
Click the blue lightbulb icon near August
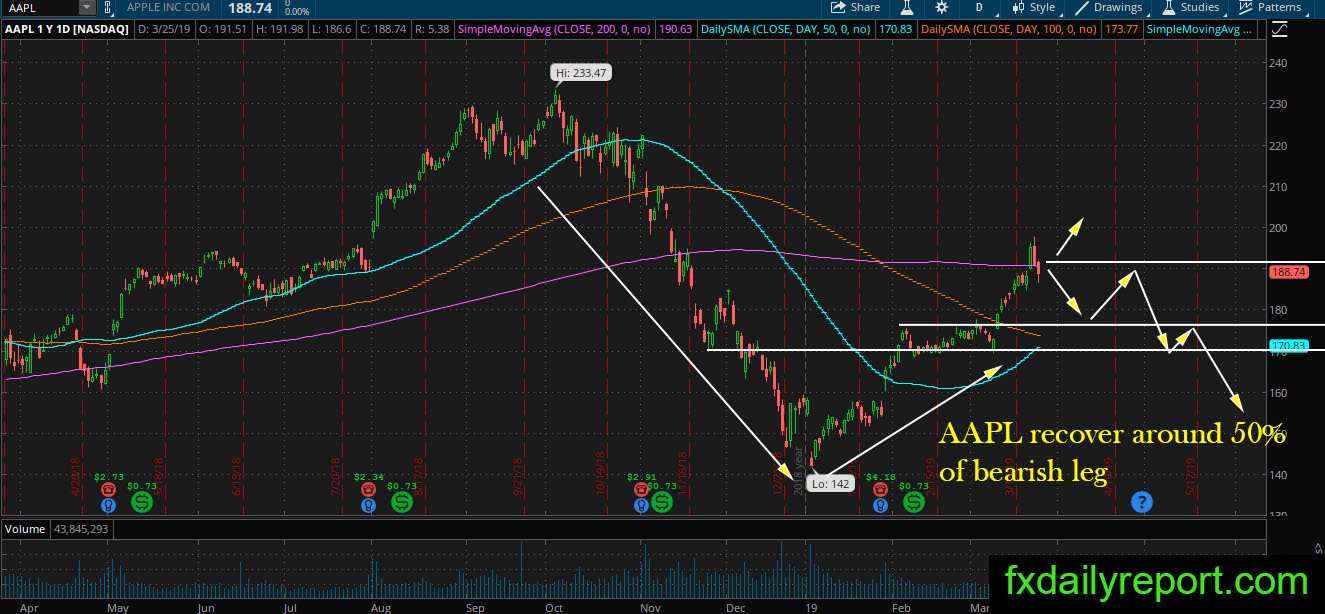(x=369, y=506)
